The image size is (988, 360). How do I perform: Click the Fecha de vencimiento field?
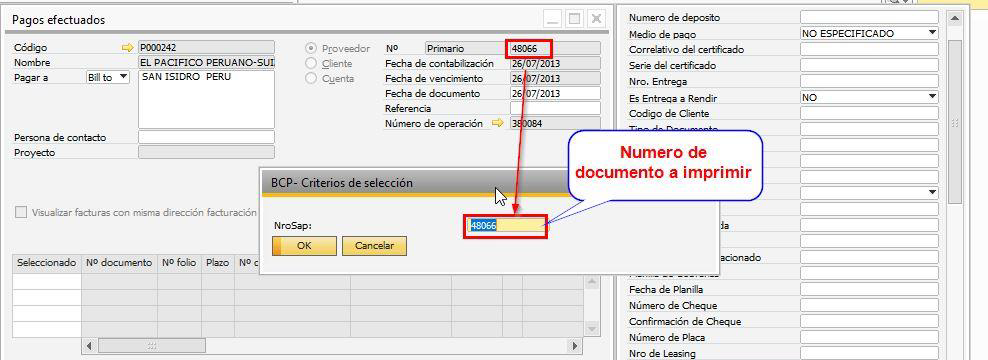pos(555,78)
